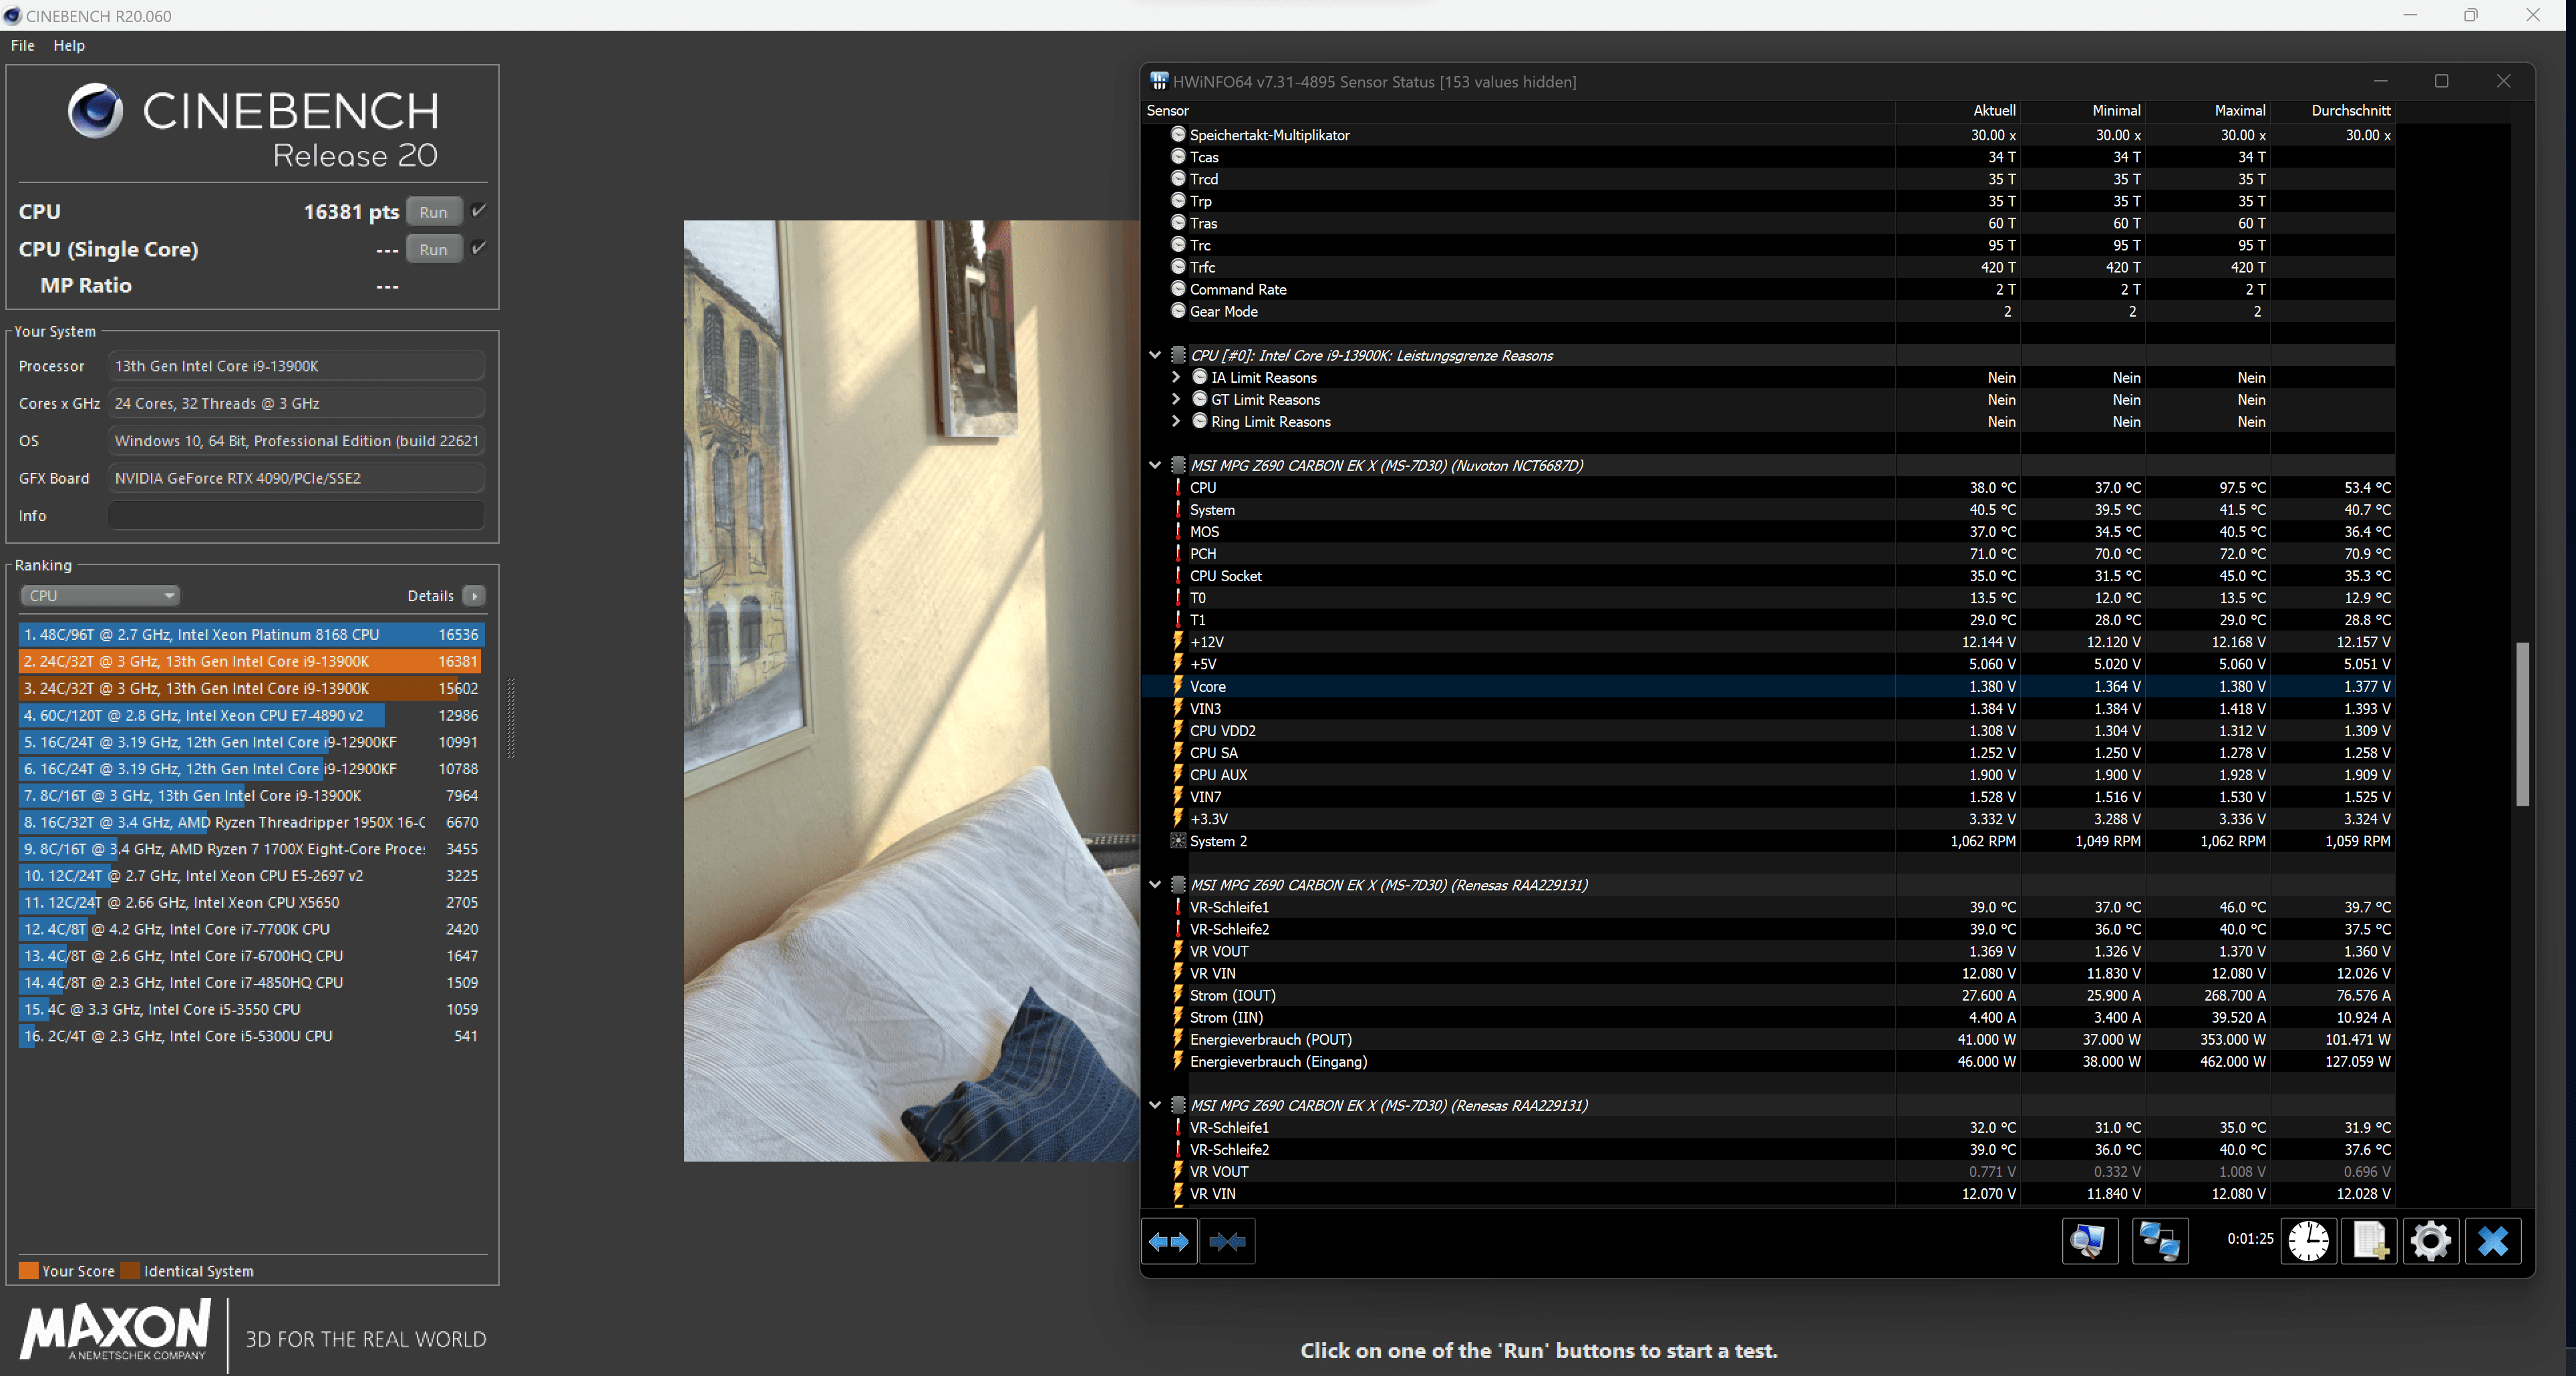Collapse the Nuvoton NCT6687D sensor group
This screenshot has width=2576, height=1376.
pos(1155,465)
